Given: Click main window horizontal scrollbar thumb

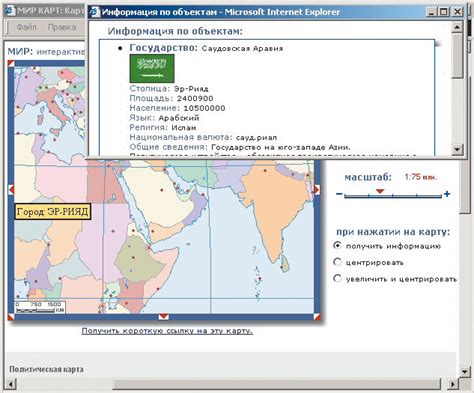Looking at the screenshot, I should tap(277, 384).
